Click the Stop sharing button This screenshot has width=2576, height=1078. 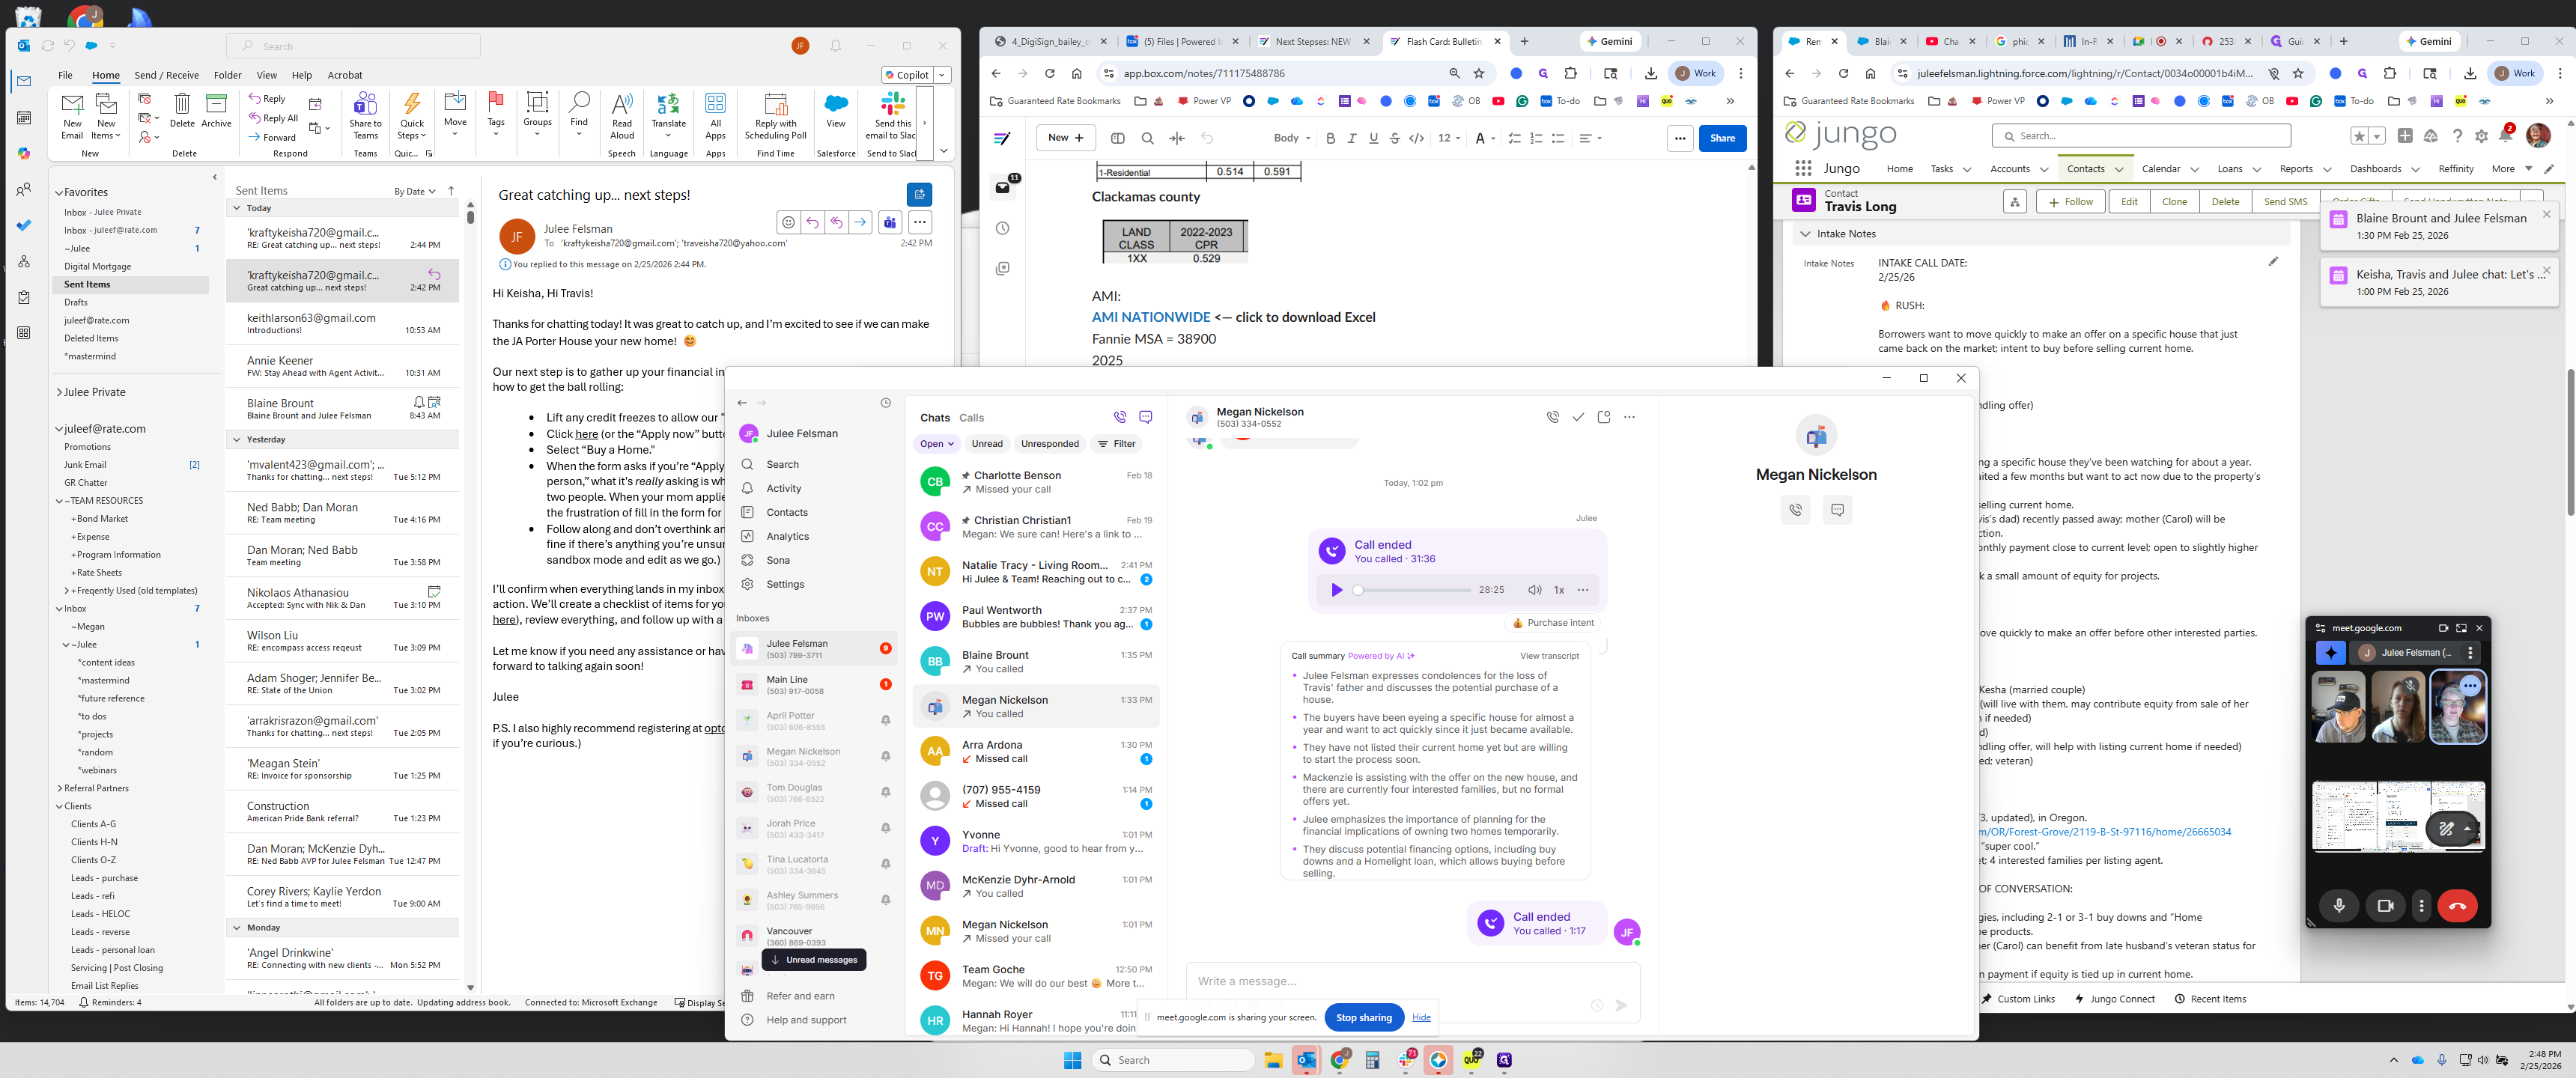pyautogui.click(x=1363, y=1018)
